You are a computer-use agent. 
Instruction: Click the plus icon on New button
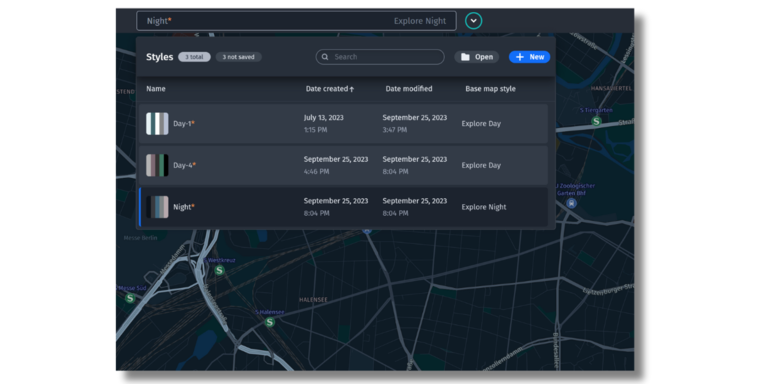[520, 57]
